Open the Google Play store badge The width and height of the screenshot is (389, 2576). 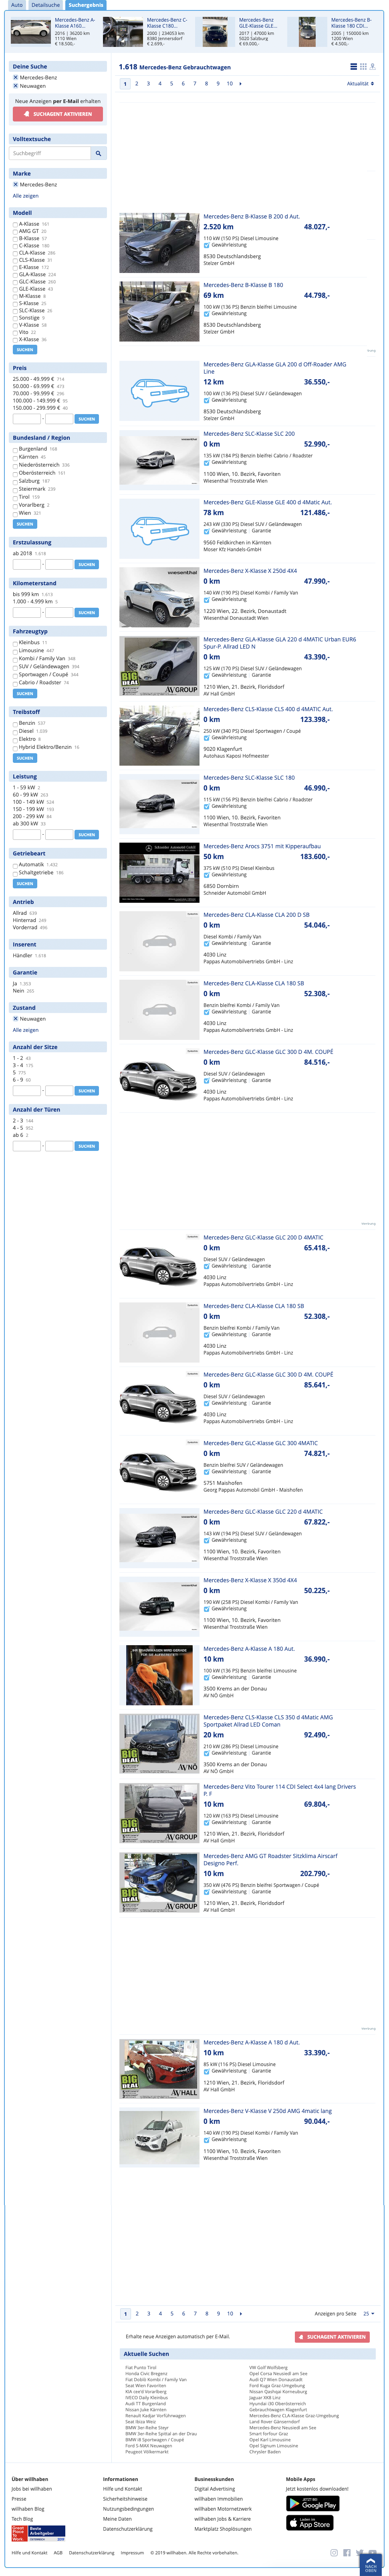click(313, 2503)
